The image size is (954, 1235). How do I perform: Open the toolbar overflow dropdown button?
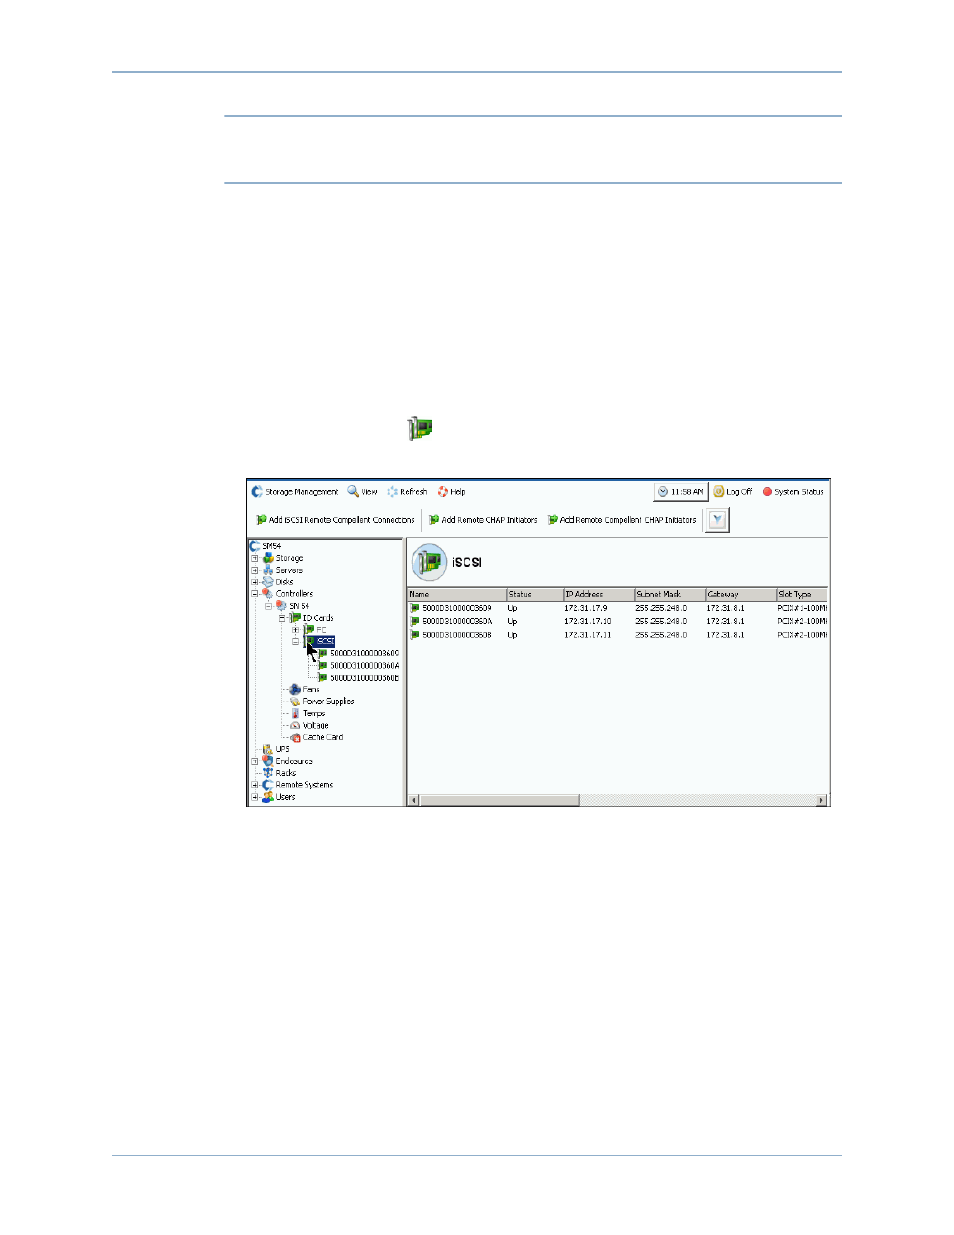[x=717, y=520]
